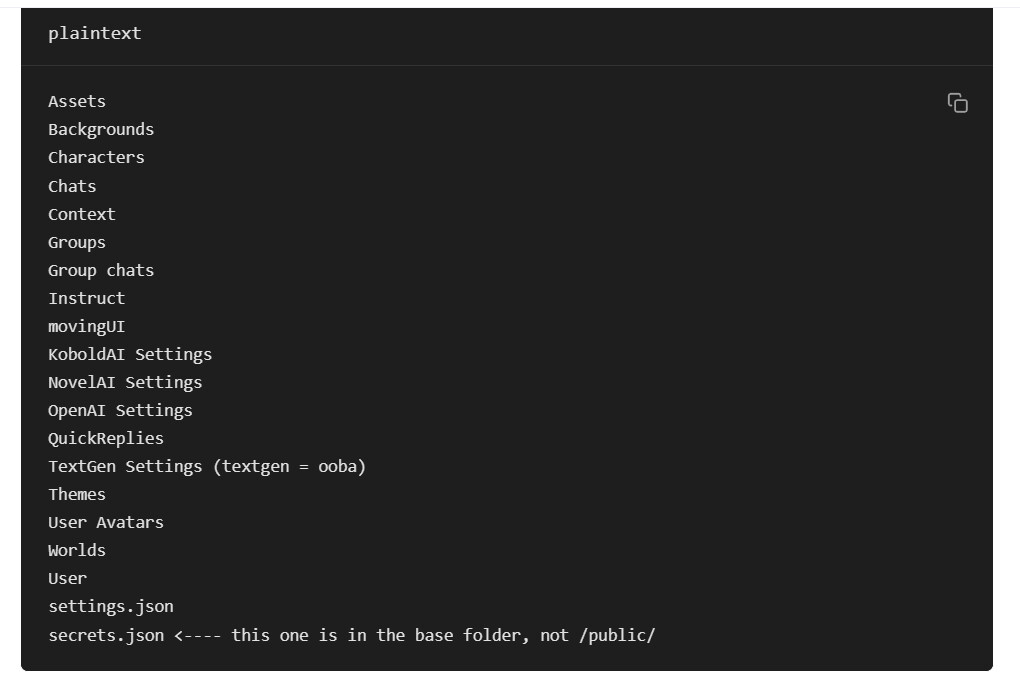Copy the code block contents

coord(957,103)
